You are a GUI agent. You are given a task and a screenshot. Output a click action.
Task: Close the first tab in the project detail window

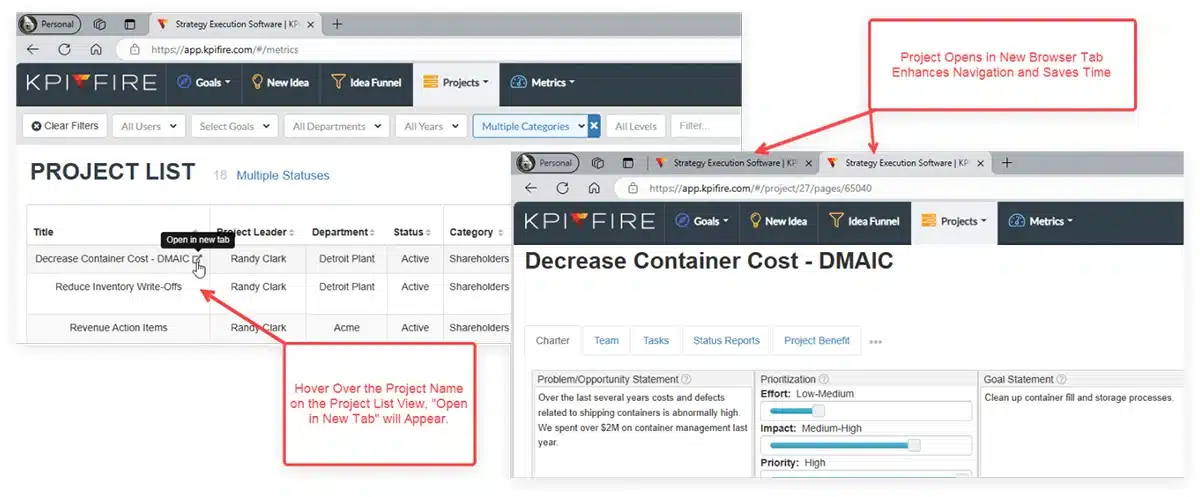(x=809, y=163)
